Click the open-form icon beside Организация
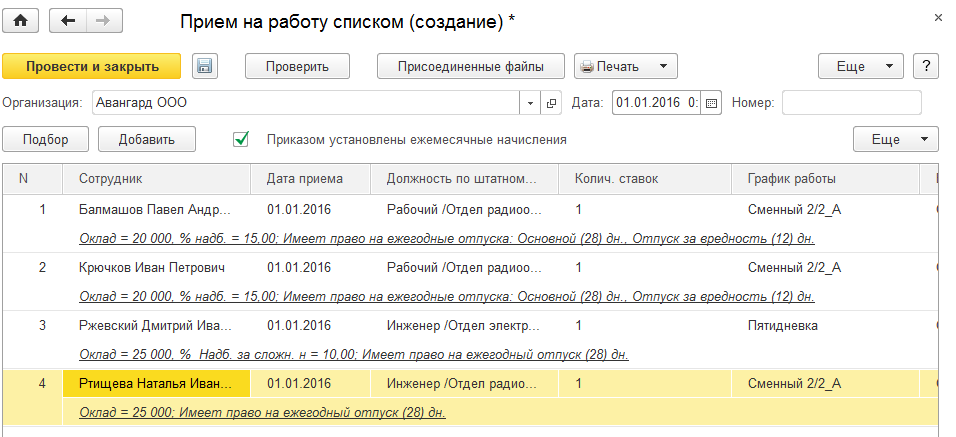Image resolution: width=956 pixels, height=437 pixels. 552,103
